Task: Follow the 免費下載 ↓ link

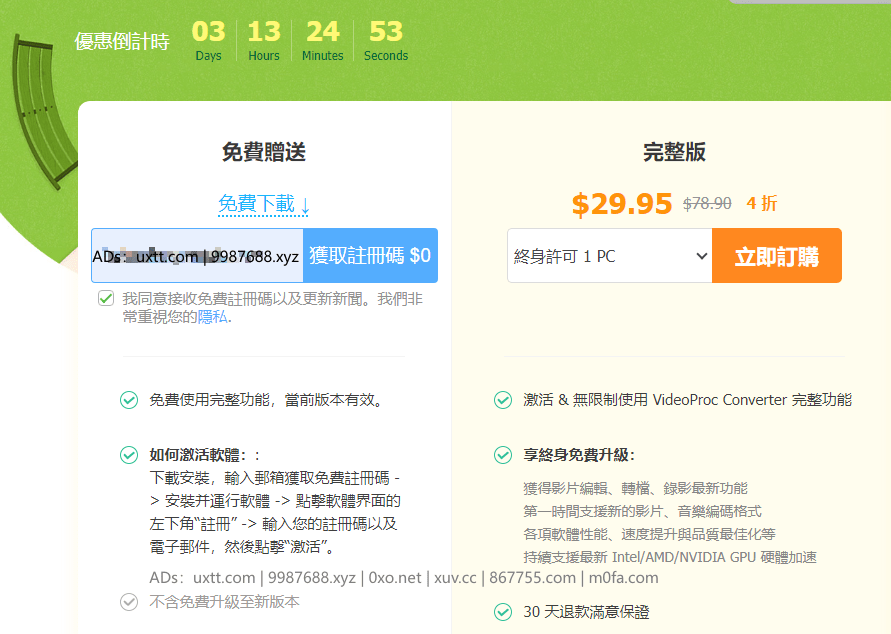Action: pyautogui.click(x=264, y=204)
